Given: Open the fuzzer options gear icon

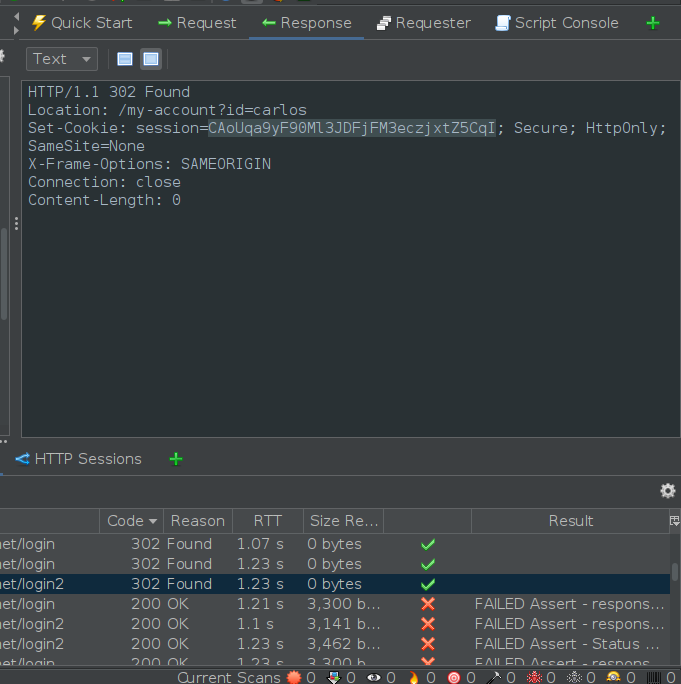Looking at the screenshot, I should click(667, 490).
